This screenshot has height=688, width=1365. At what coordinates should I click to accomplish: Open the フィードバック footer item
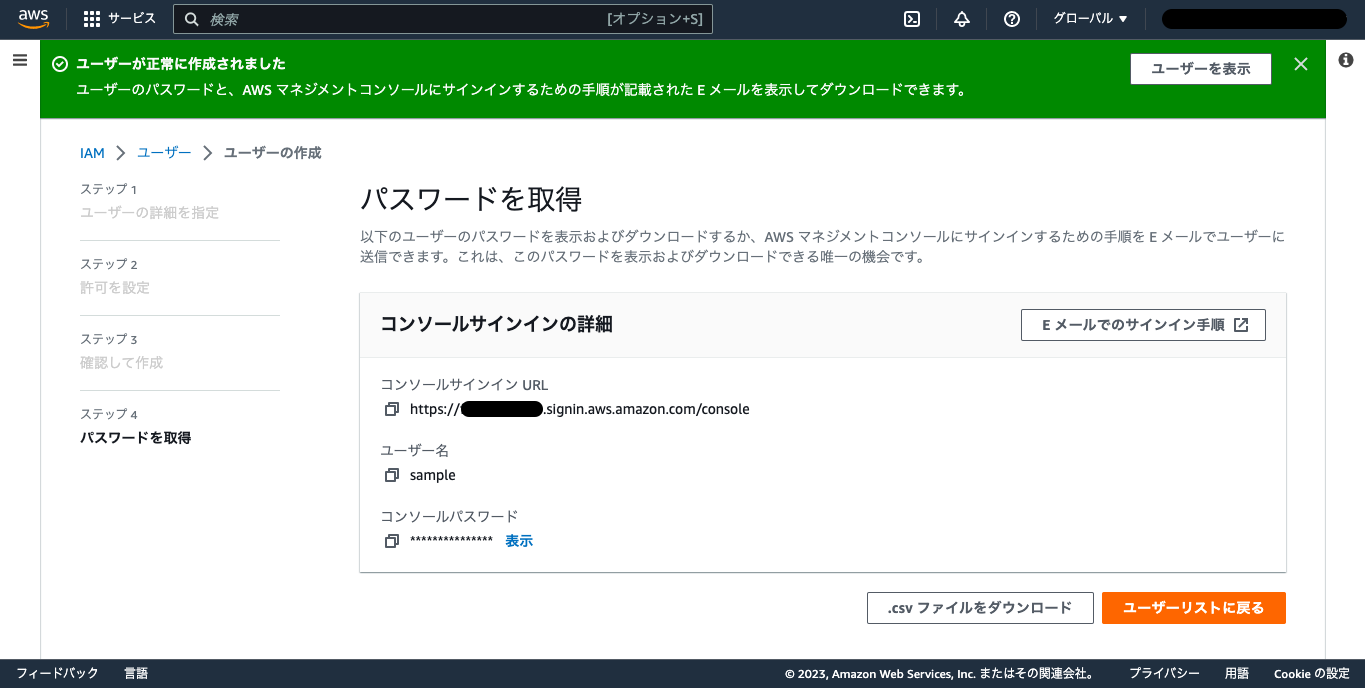pyautogui.click(x=57, y=673)
